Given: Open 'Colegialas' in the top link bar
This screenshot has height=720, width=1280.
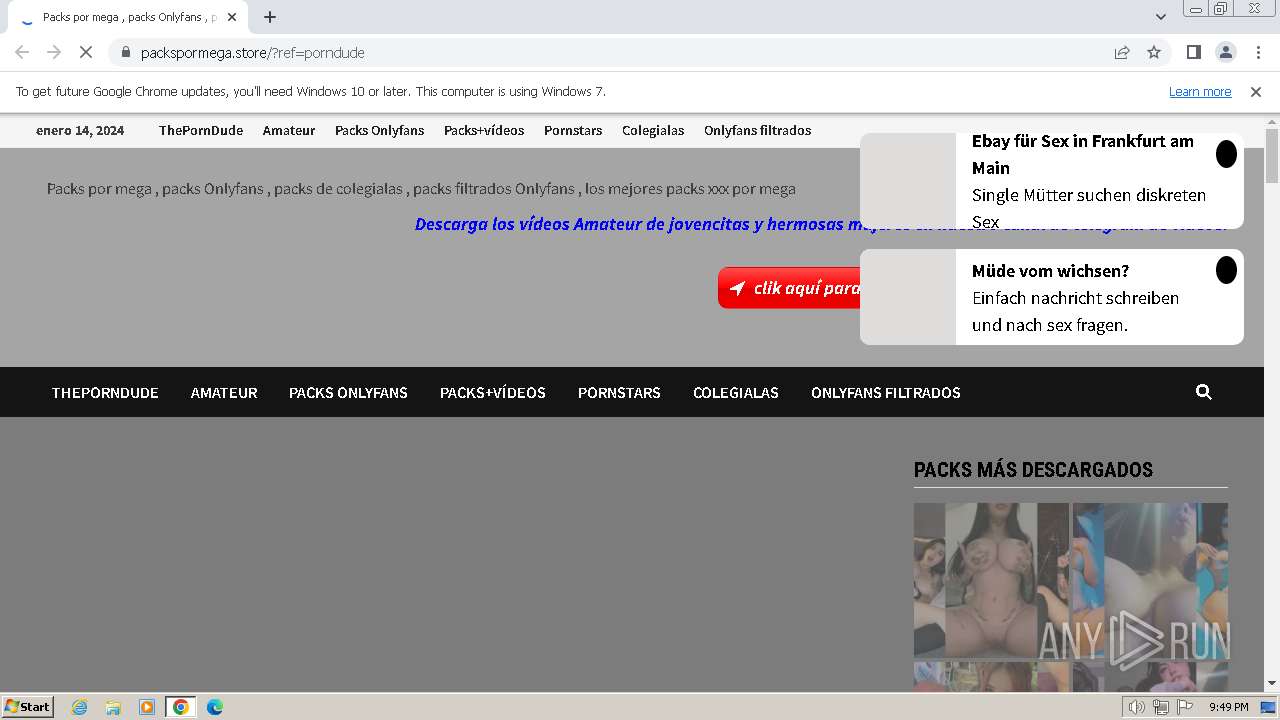Looking at the screenshot, I should [653, 130].
